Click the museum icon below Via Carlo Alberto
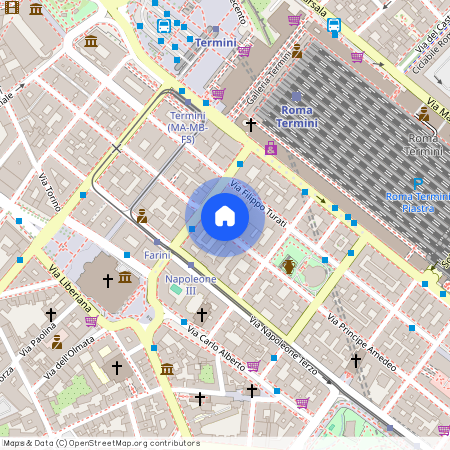450x450 pixels. (x=167, y=369)
